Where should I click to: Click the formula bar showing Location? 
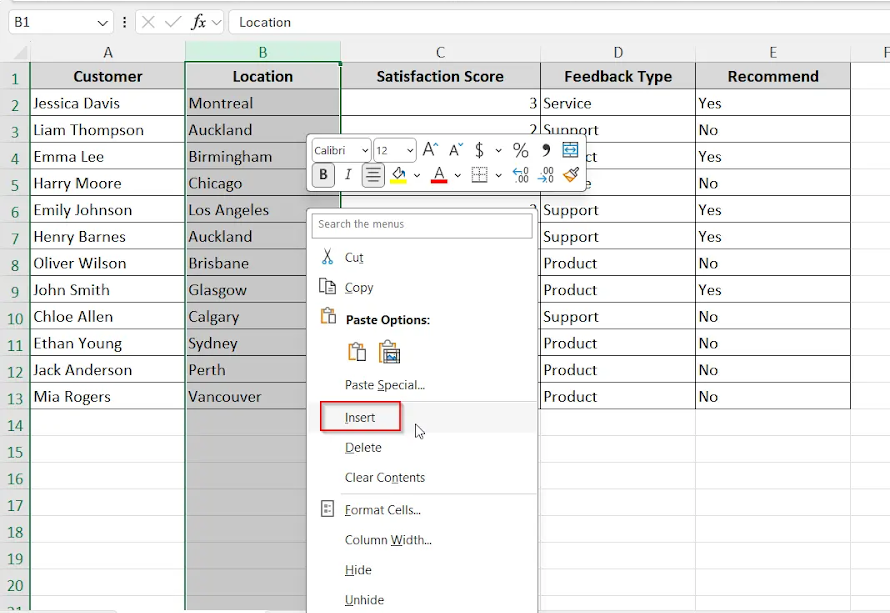pyautogui.click(x=559, y=22)
